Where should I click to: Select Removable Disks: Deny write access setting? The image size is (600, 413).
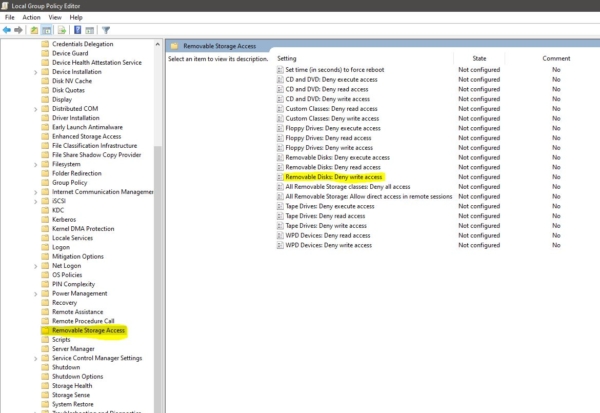click(x=334, y=177)
